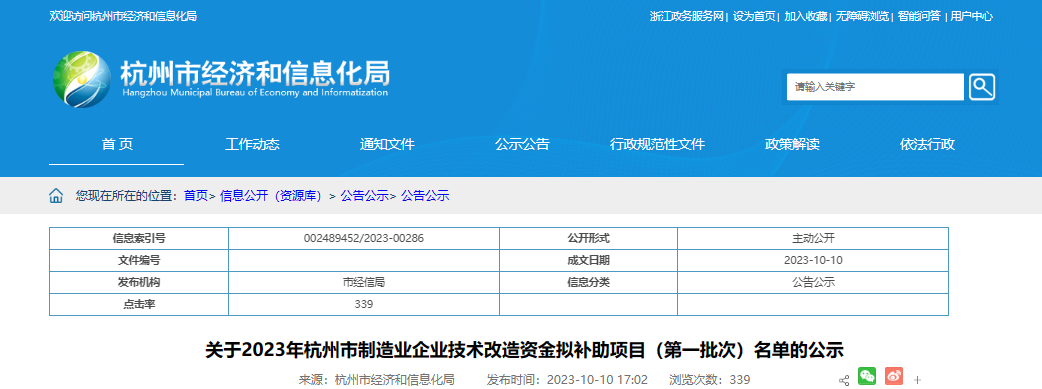Click 首页 breadcrumb link
Image resolution: width=1042 pixels, height=389 pixels.
click(195, 195)
